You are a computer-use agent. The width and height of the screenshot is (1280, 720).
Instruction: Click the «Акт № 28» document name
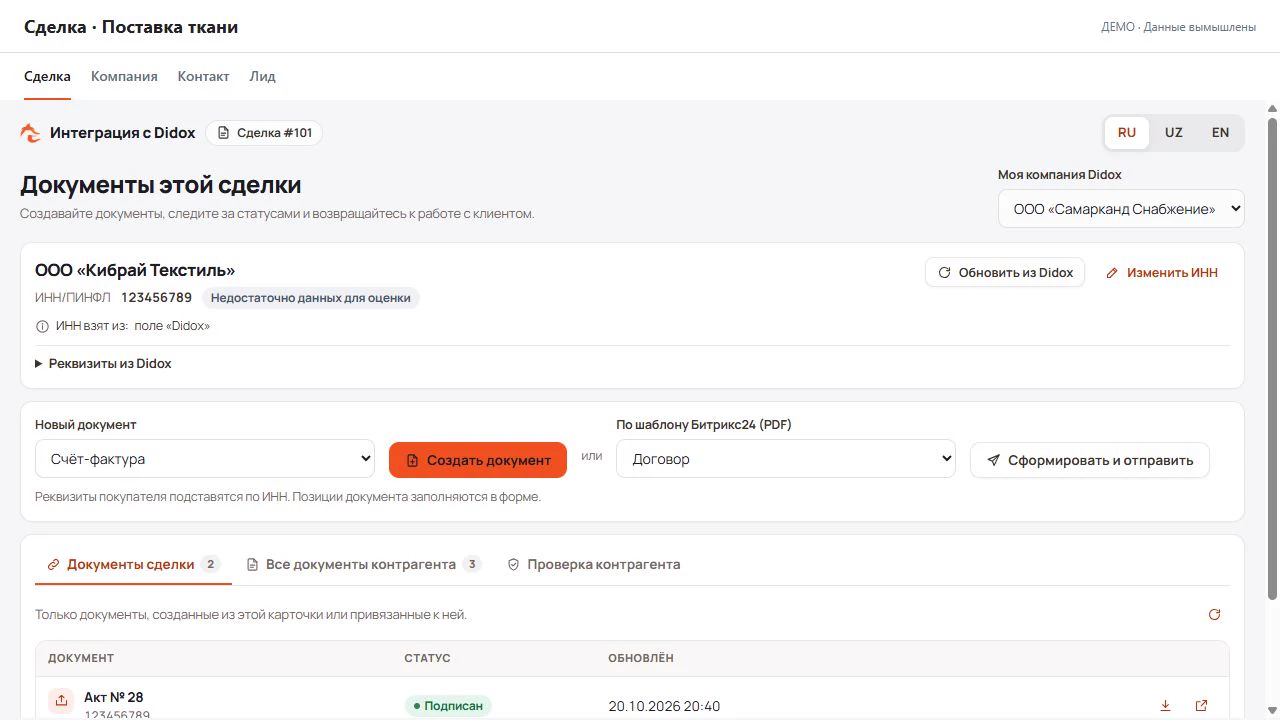click(x=114, y=697)
